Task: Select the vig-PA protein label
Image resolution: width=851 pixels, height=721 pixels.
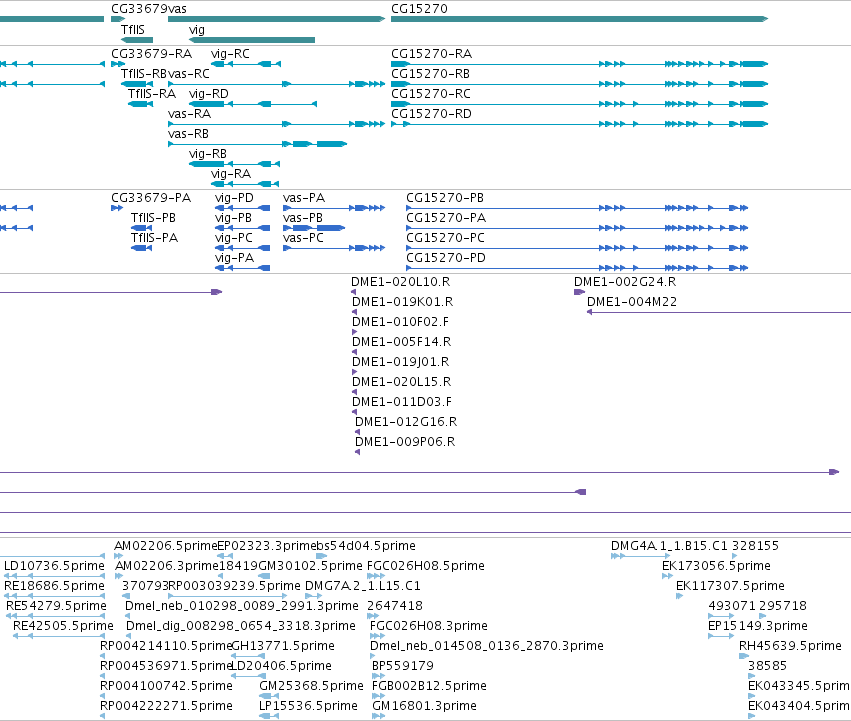Action: [x=234, y=258]
